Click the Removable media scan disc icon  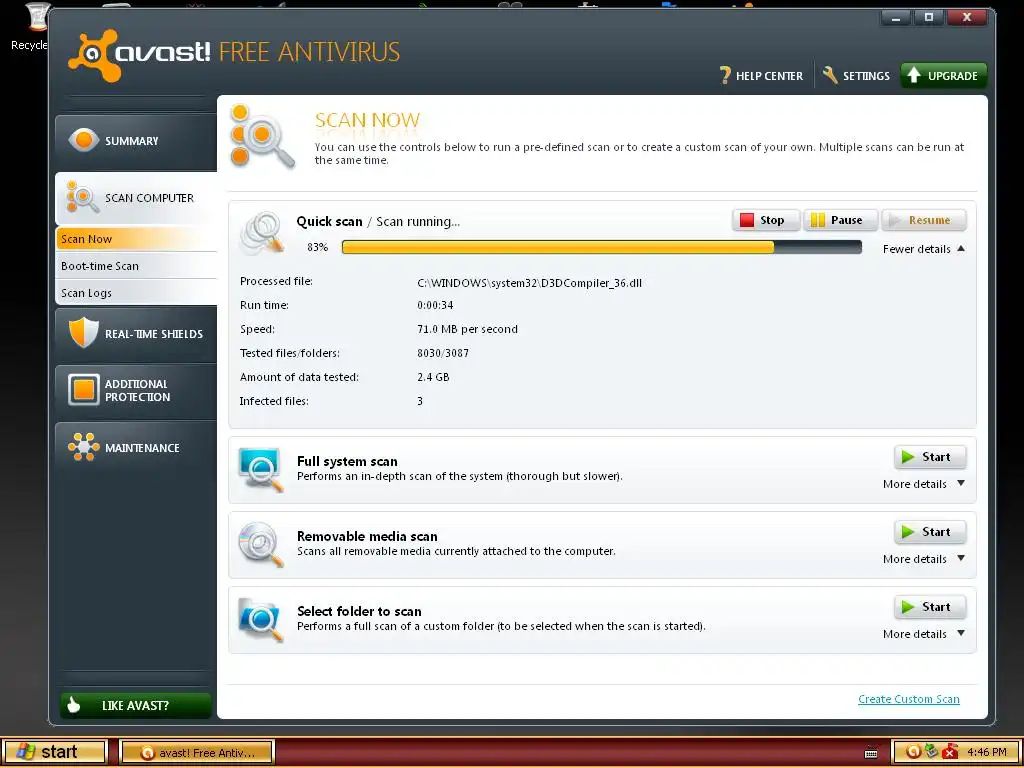261,544
